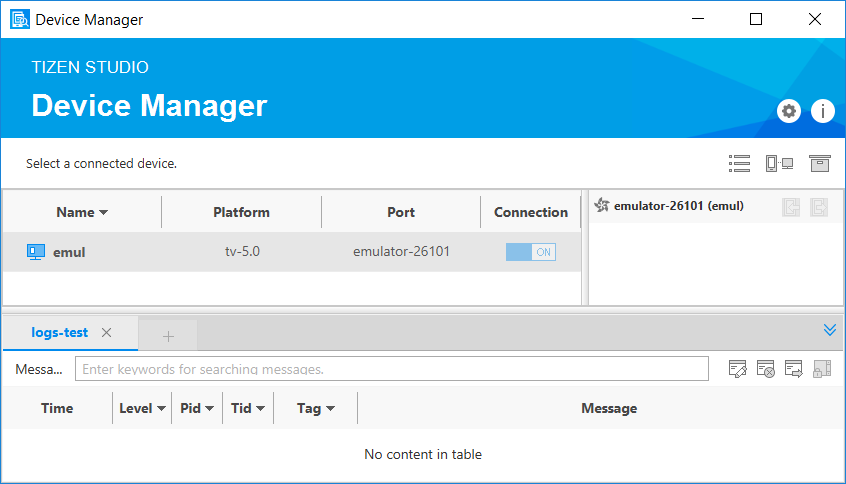Open the device list view icon
846x484 pixels.
click(739, 163)
